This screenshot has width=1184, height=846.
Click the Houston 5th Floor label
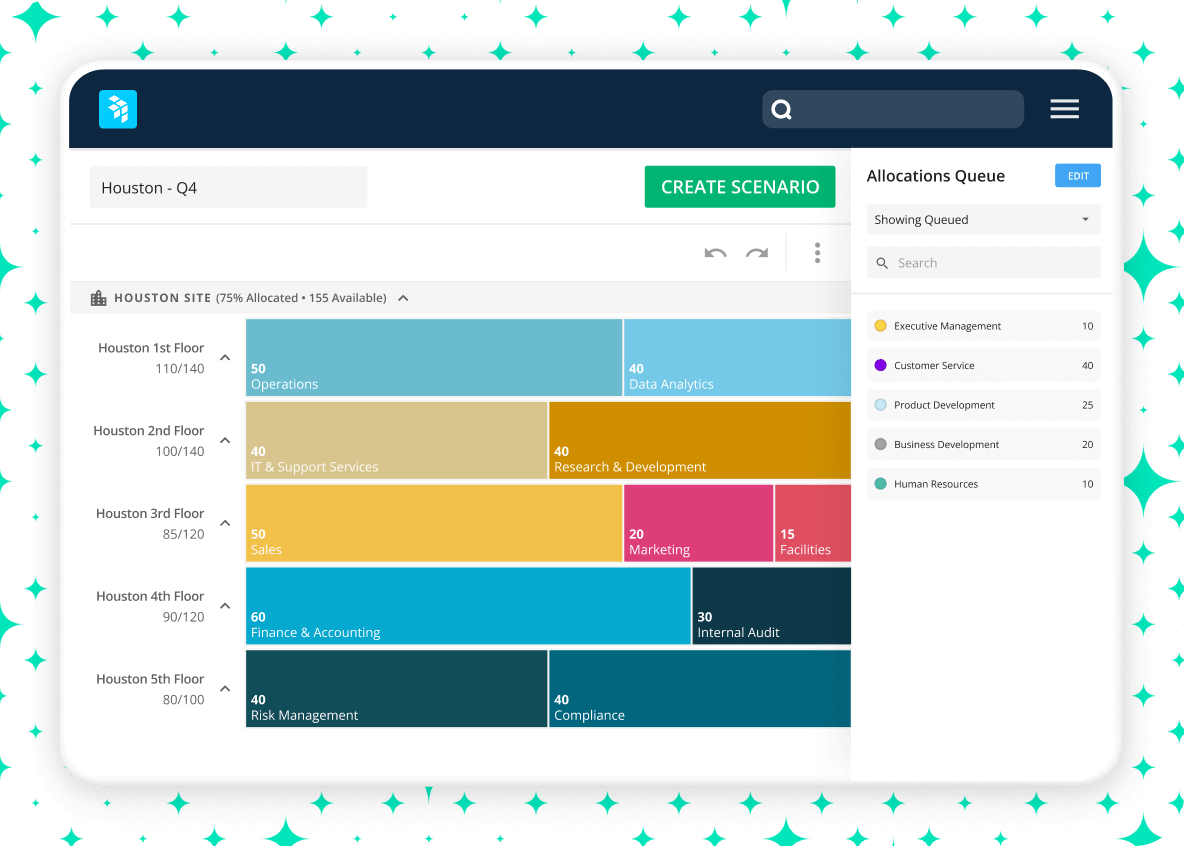150,678
